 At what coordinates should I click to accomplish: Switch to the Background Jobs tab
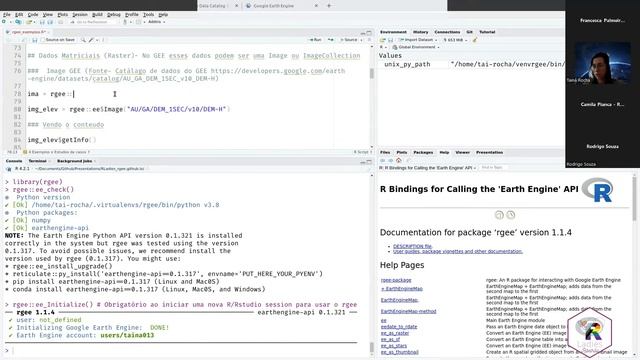tap(75, 161)
